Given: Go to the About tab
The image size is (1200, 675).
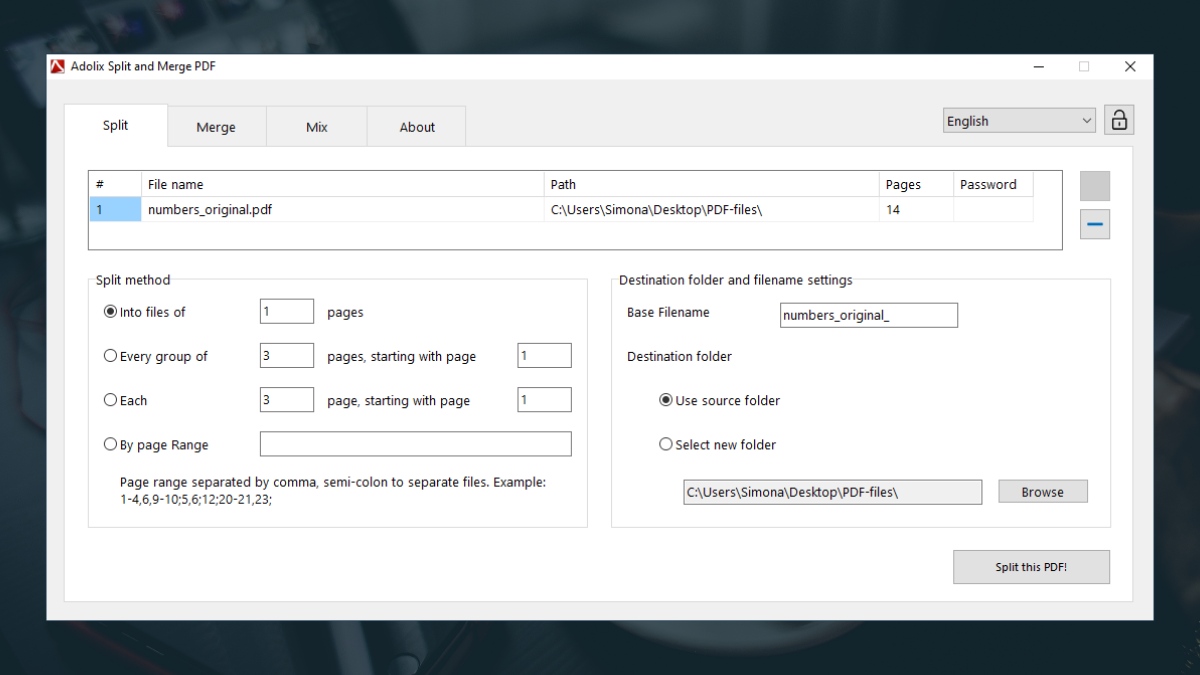Looking at the screenshot, I should coord(417,127).
